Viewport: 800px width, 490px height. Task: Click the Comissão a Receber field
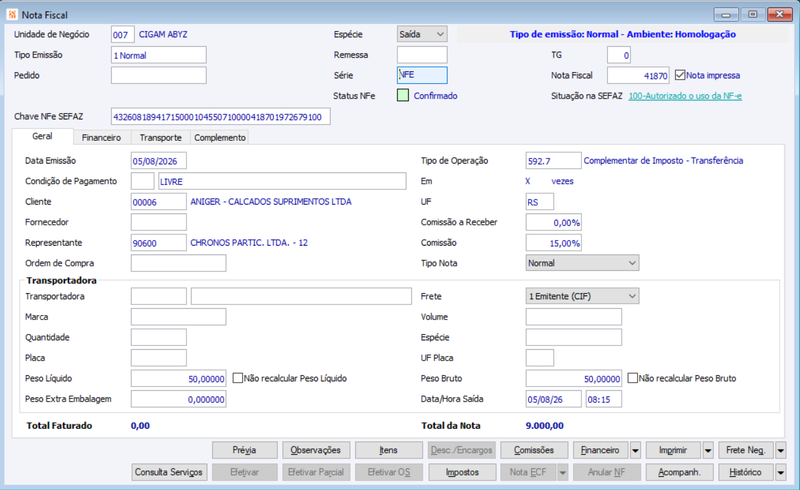(x=554, y=222)
